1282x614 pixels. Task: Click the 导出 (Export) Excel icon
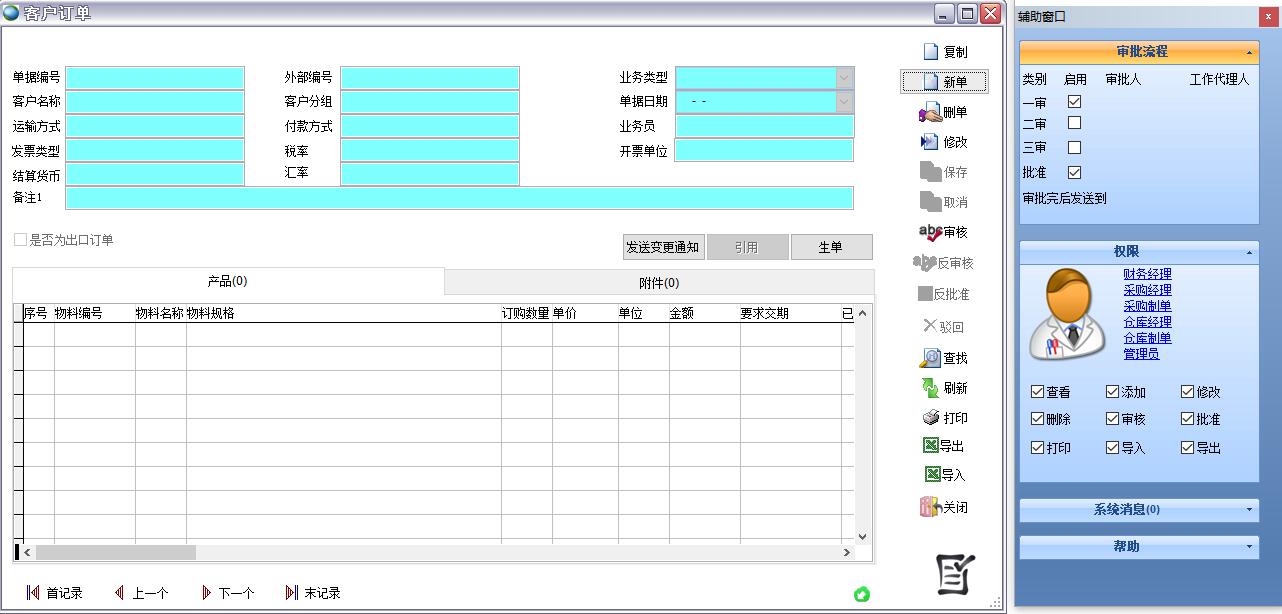[x=931, y=446]
